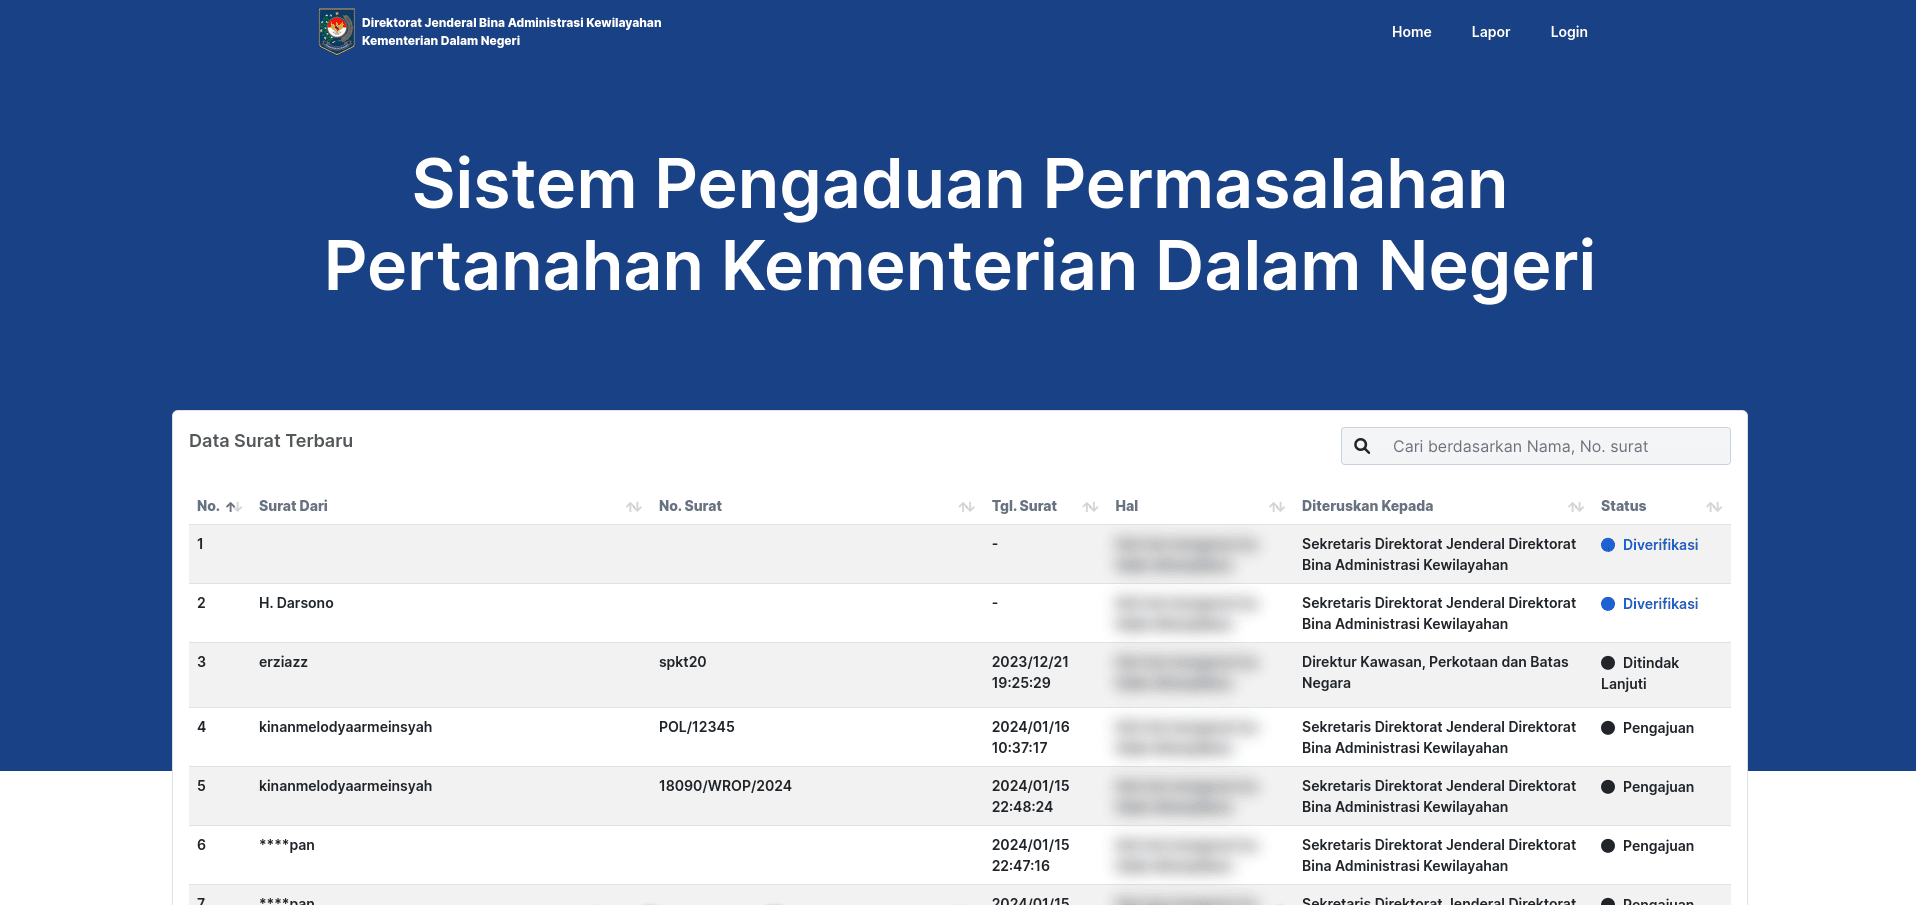This screenshot has height=905, width=1916.
Task: Sort by No. column arrow icon
Action: (233, 507)
